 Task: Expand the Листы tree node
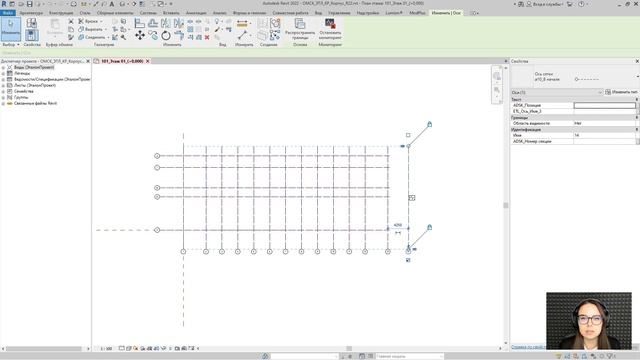(3, 85)
